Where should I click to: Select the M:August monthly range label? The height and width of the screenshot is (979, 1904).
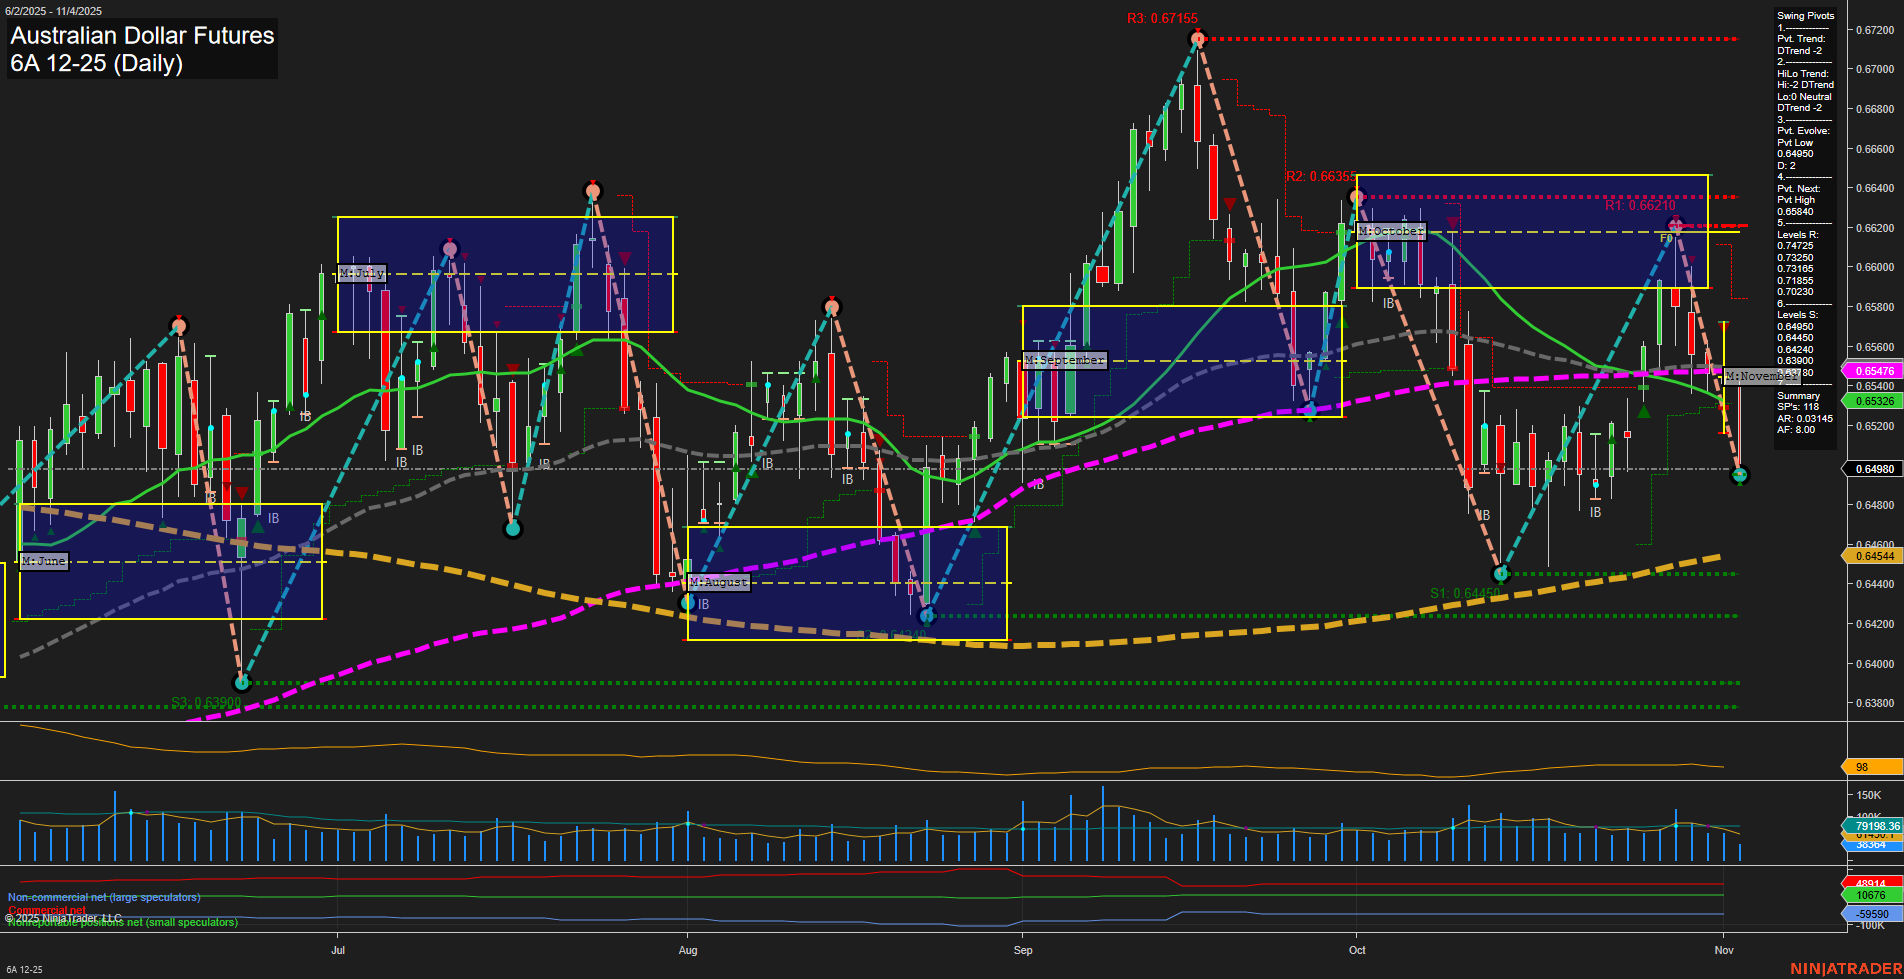coord(718,582)
